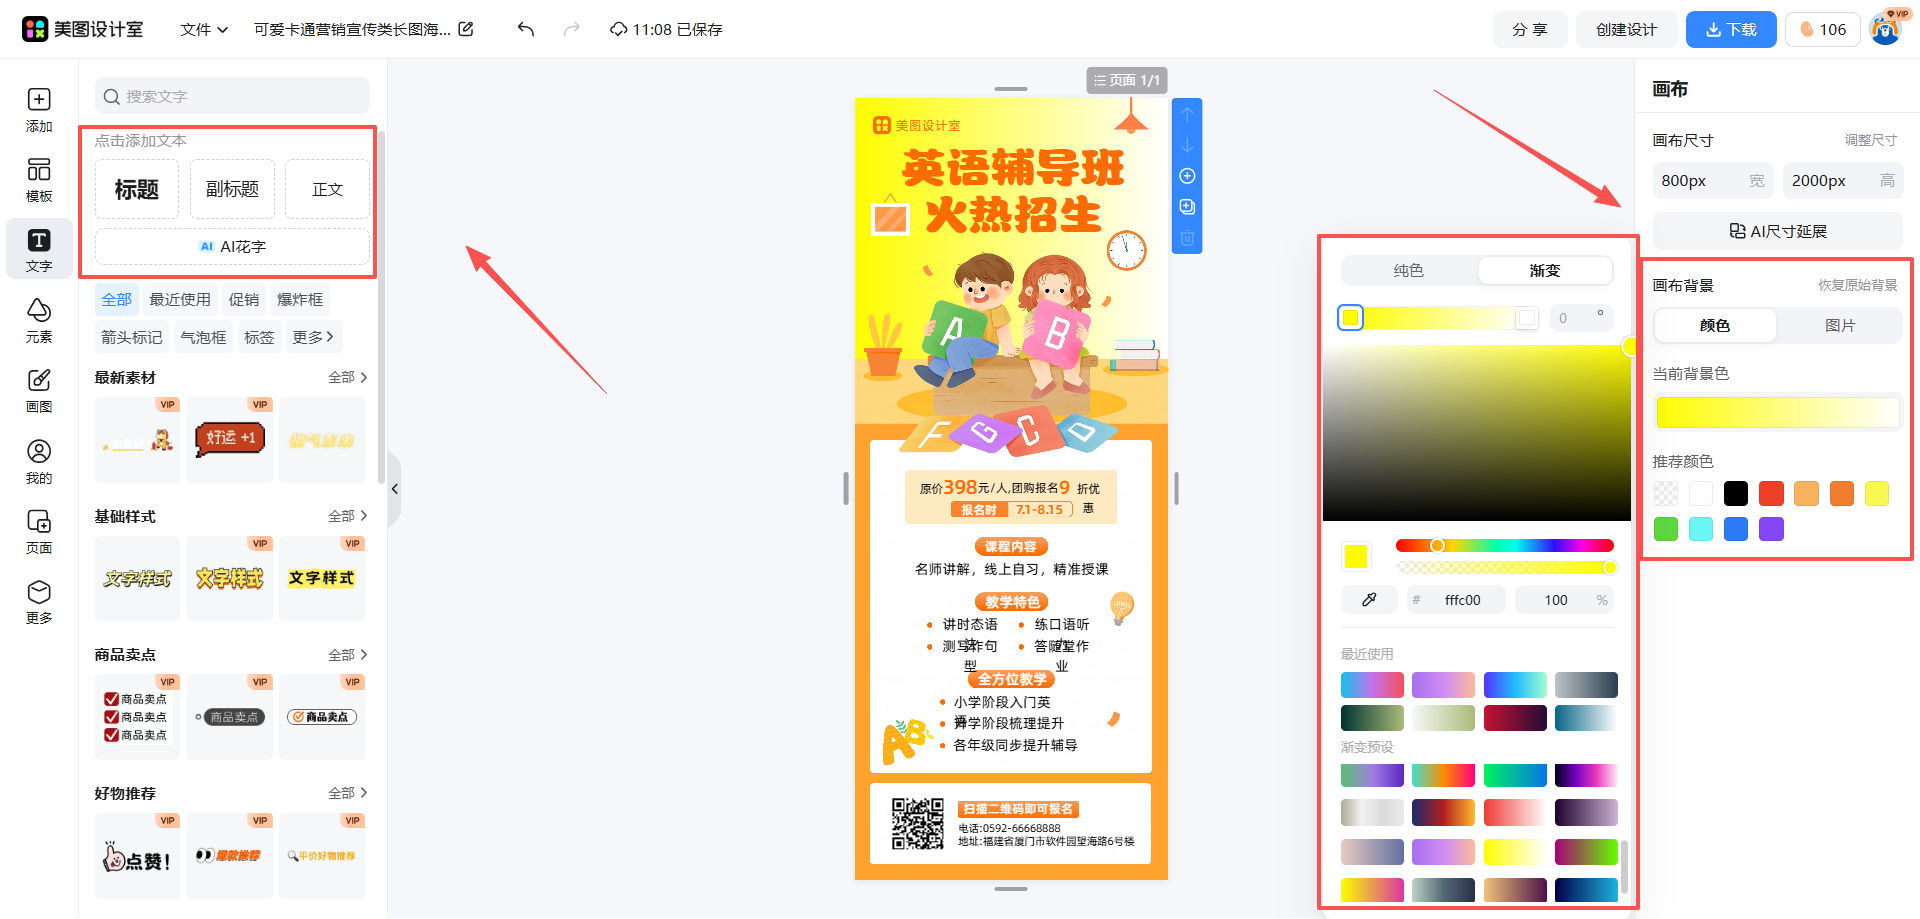1920x919 pixels.
Task: Open the 更多 panel icon in the sidebar
Action: [x=38, y=600]
